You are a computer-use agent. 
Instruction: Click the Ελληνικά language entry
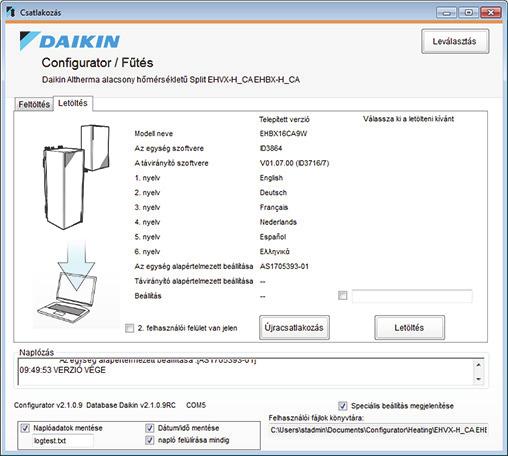[x=274, y=252]
